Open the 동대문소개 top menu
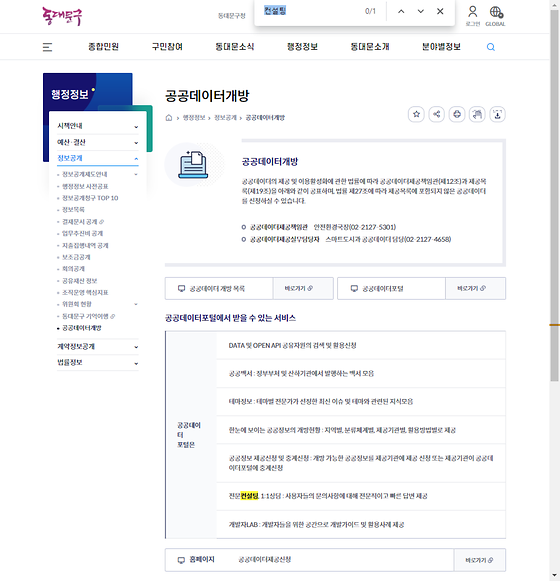The height and width of the screenshot is (581, 560). pyautogui.click(x=370, y=47)
